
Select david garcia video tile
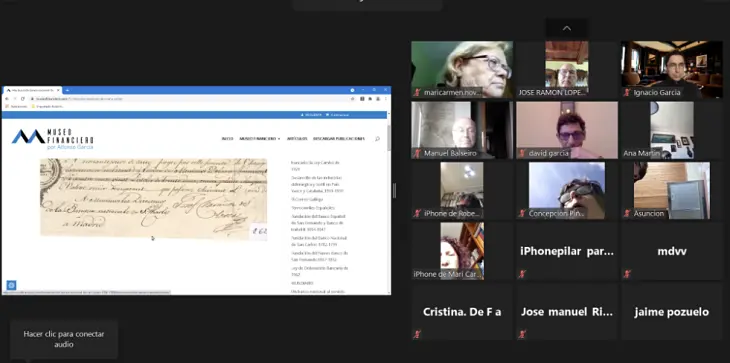click(x=567, y=130)
